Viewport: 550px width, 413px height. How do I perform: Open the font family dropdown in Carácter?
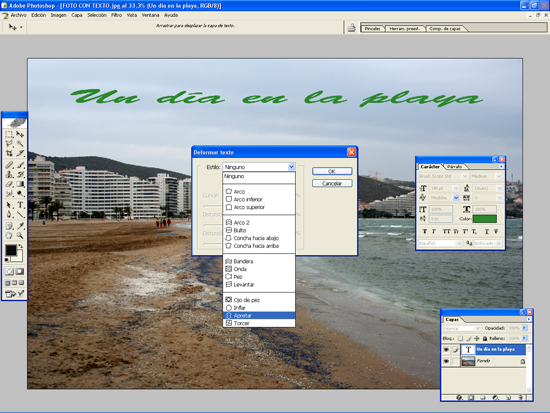(464, 176)
